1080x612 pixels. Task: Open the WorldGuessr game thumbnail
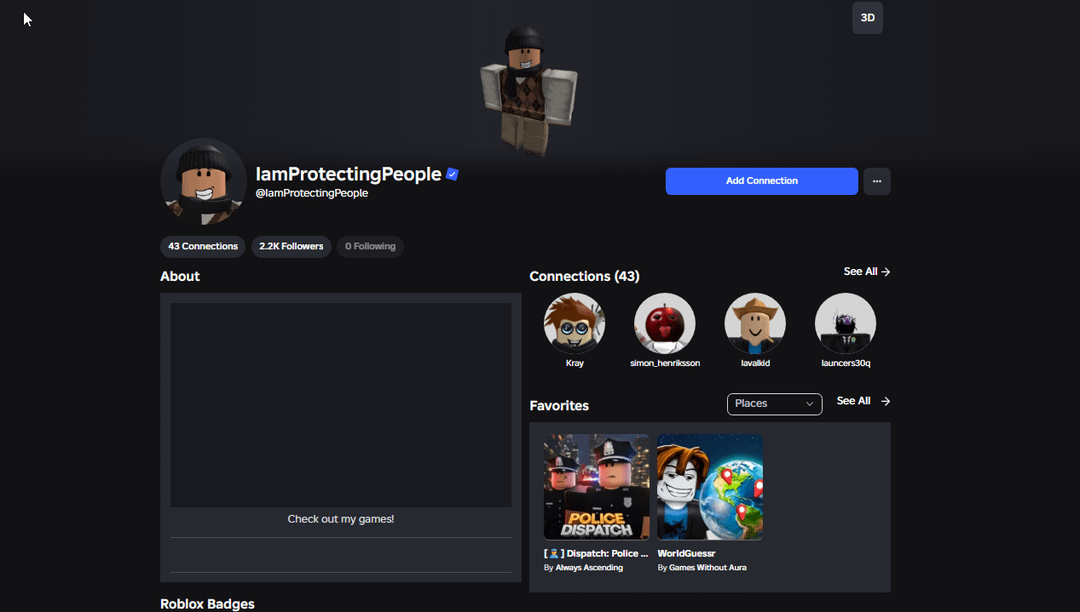pos(710,487)
